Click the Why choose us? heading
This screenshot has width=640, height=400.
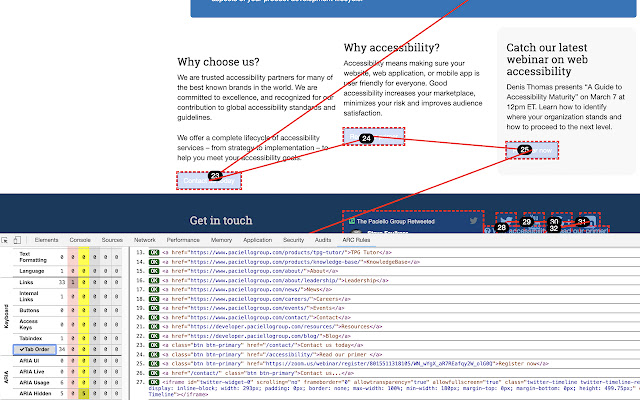(x=218, y=62)
